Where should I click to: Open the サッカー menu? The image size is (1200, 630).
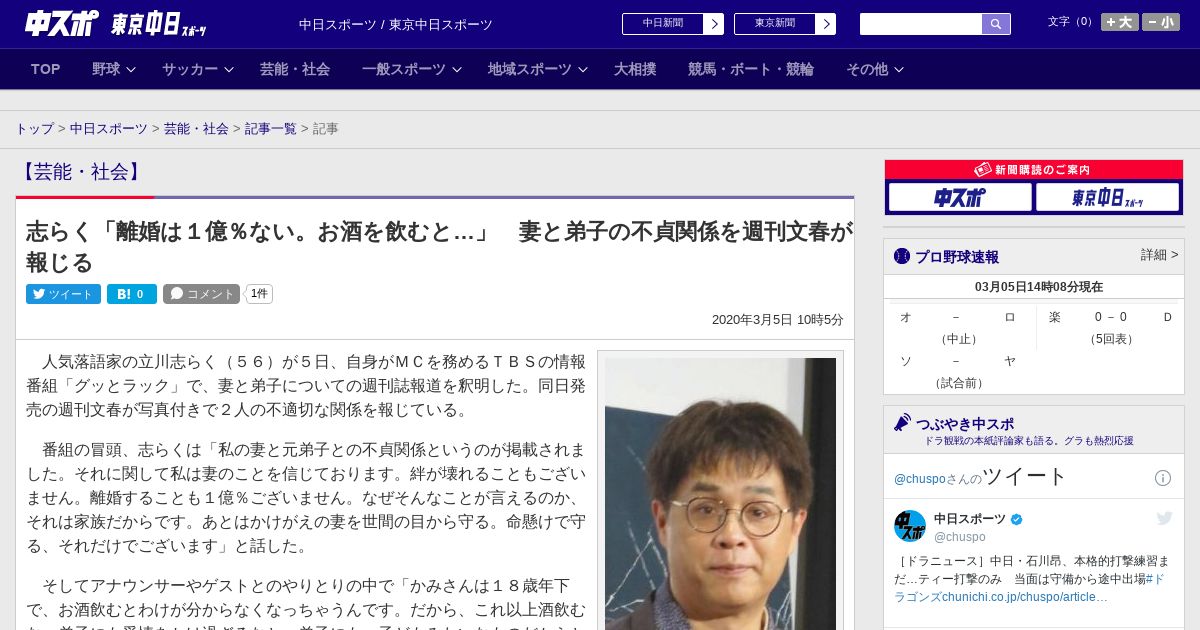click(190, 69)
